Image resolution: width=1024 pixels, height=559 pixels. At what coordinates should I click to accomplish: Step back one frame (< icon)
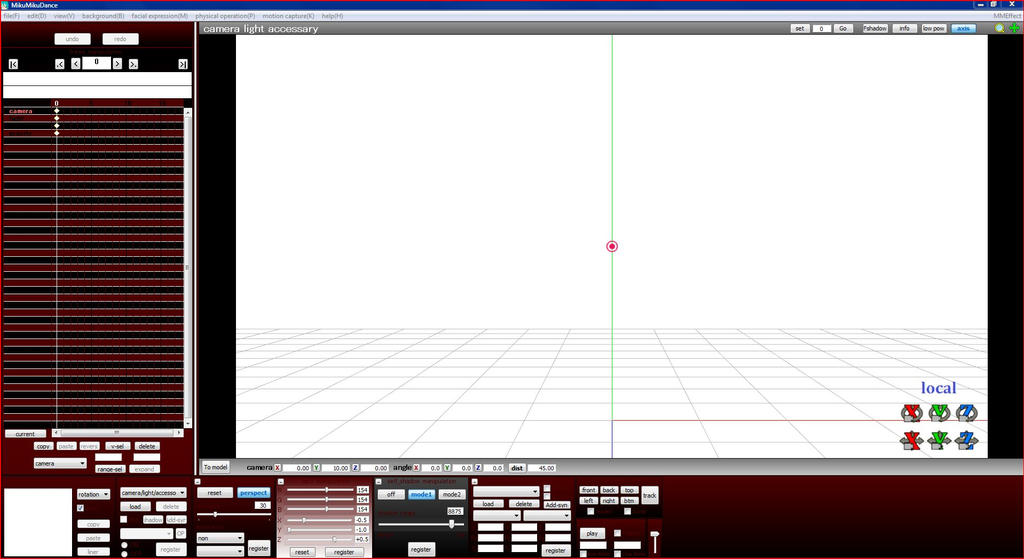[76, 63]
